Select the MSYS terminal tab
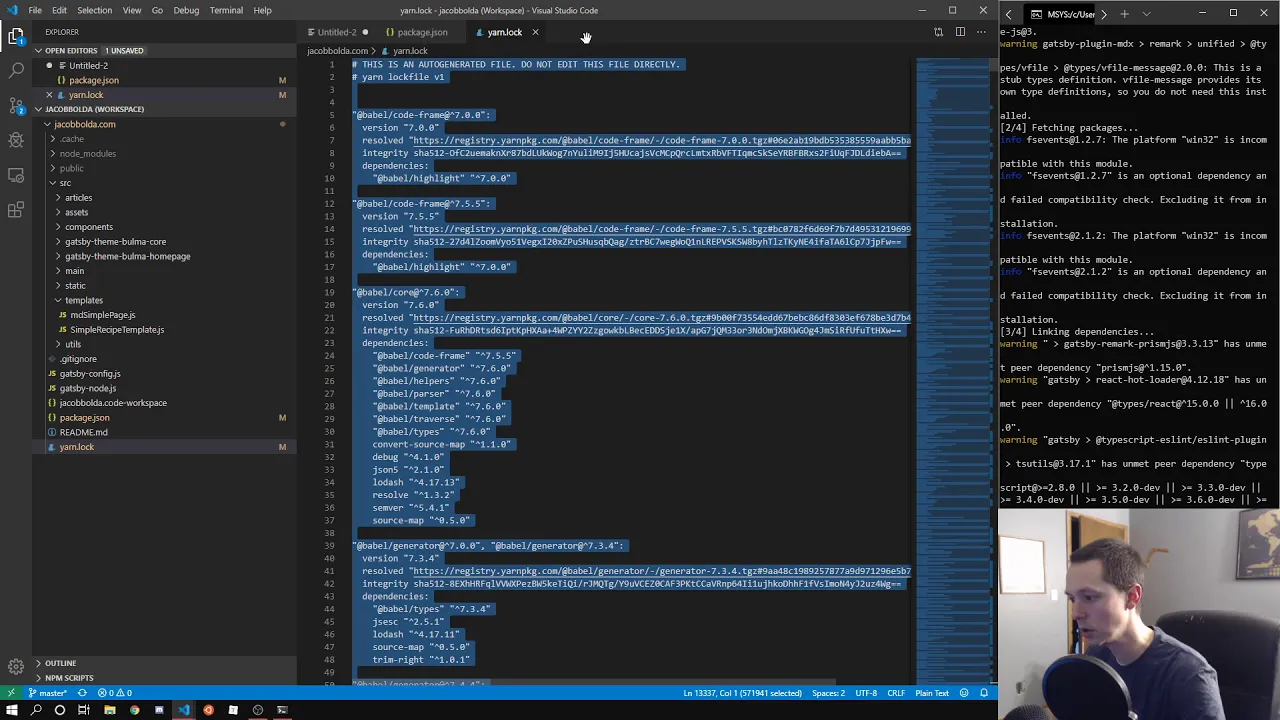Image resolution: width=1280 pixels, height=720 pixels. 1064,14
